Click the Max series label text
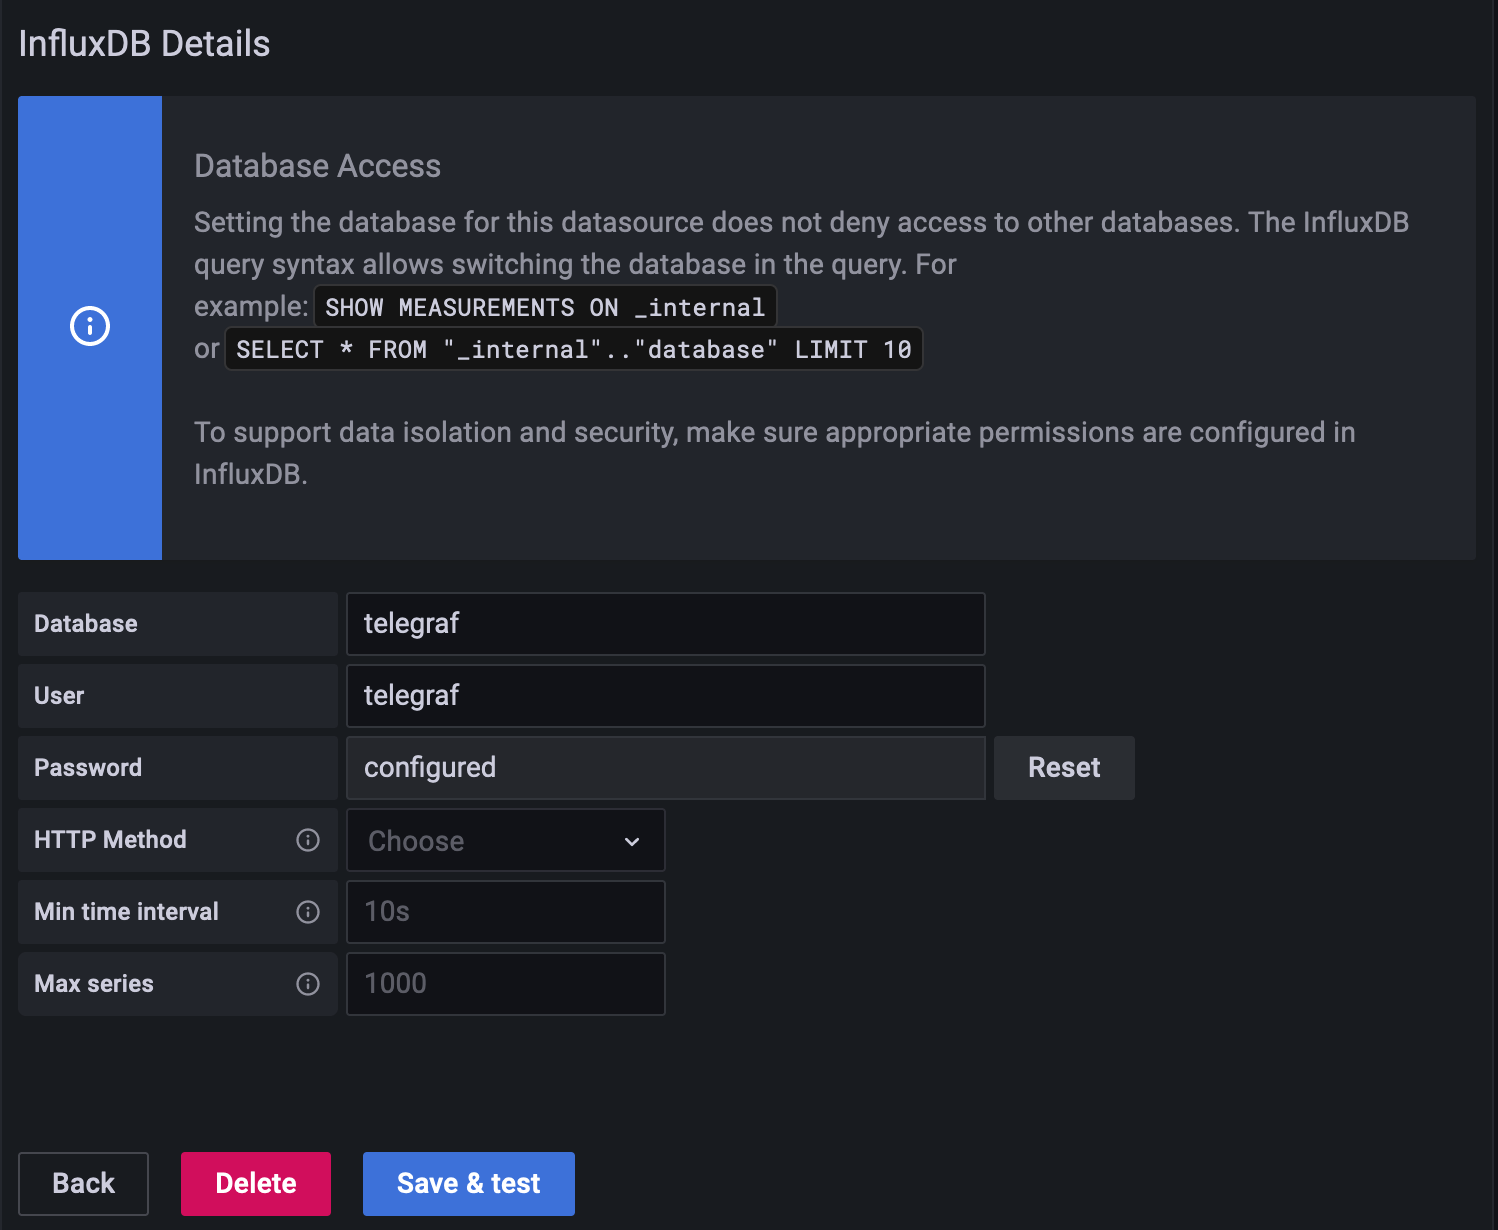The height and width of the screenshot is (1230, 1498). [94, 984]
